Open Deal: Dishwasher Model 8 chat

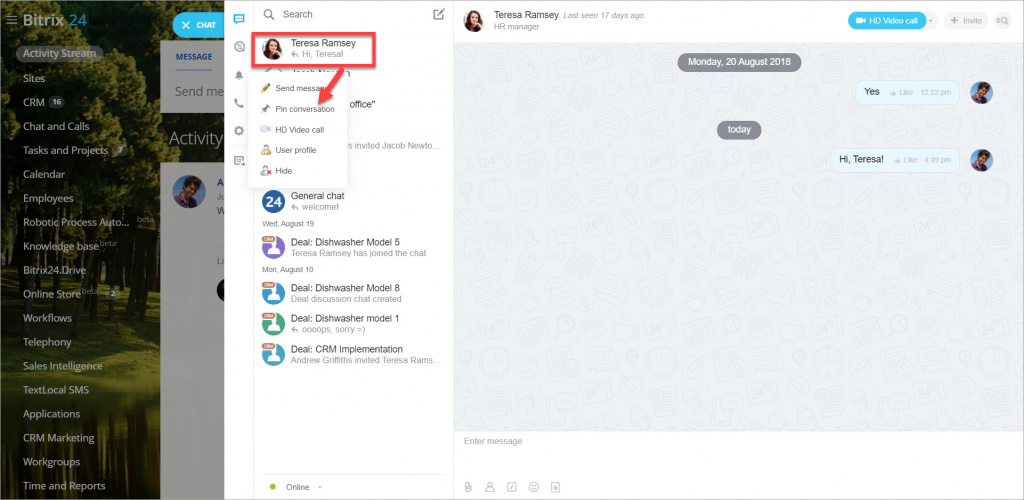pos(353,293)
